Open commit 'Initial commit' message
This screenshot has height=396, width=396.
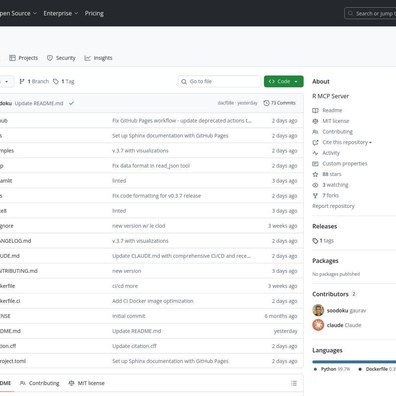[129, 316]
